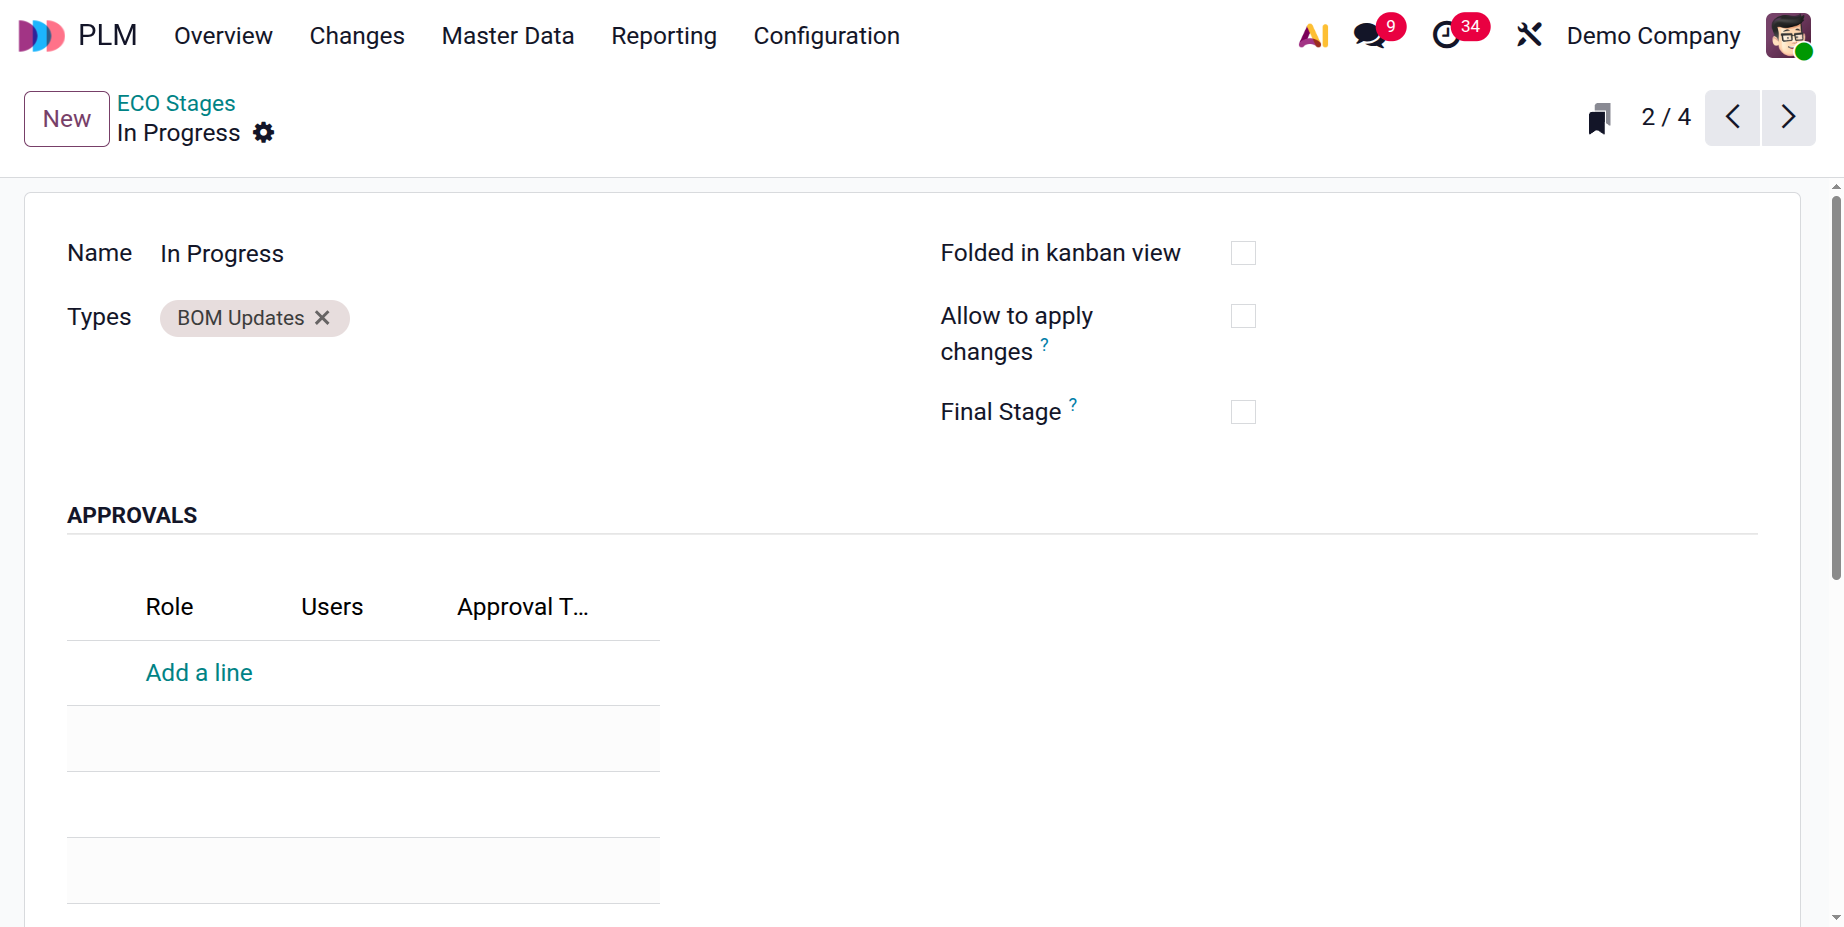The height and width of the screenshot is (927, 1844).
Task: Mark this stage as Final Stage
Action: point(1242,411)
